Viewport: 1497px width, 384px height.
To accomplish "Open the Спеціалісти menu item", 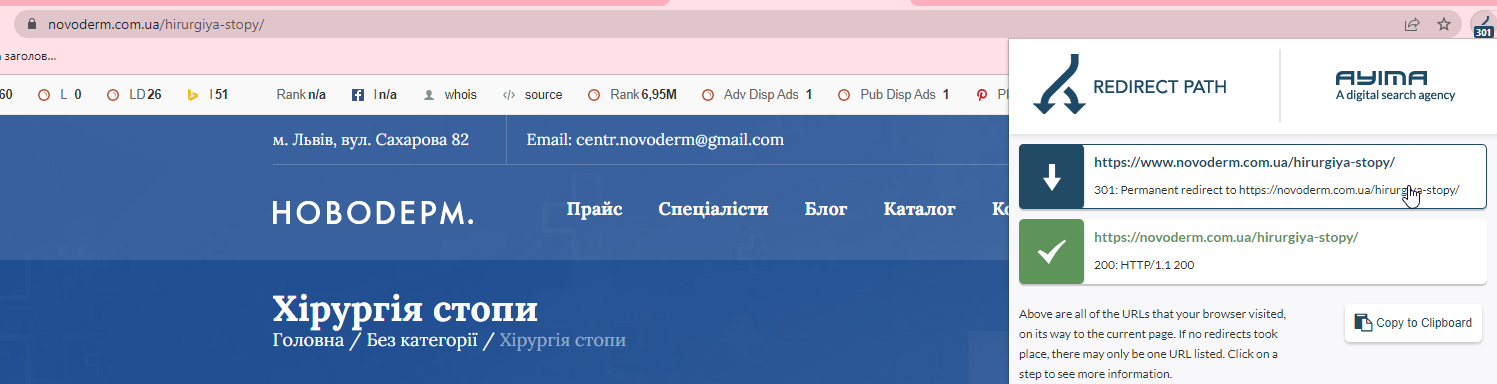I will (x=713, y=209).
